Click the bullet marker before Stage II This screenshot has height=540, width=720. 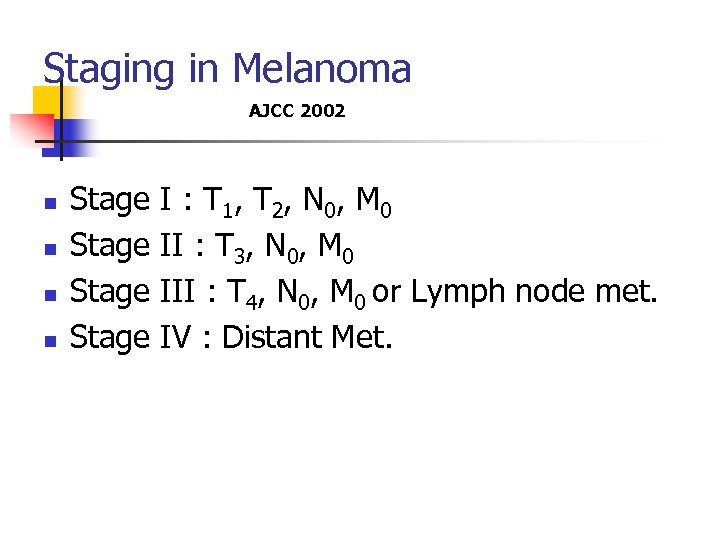pos(50,249)
